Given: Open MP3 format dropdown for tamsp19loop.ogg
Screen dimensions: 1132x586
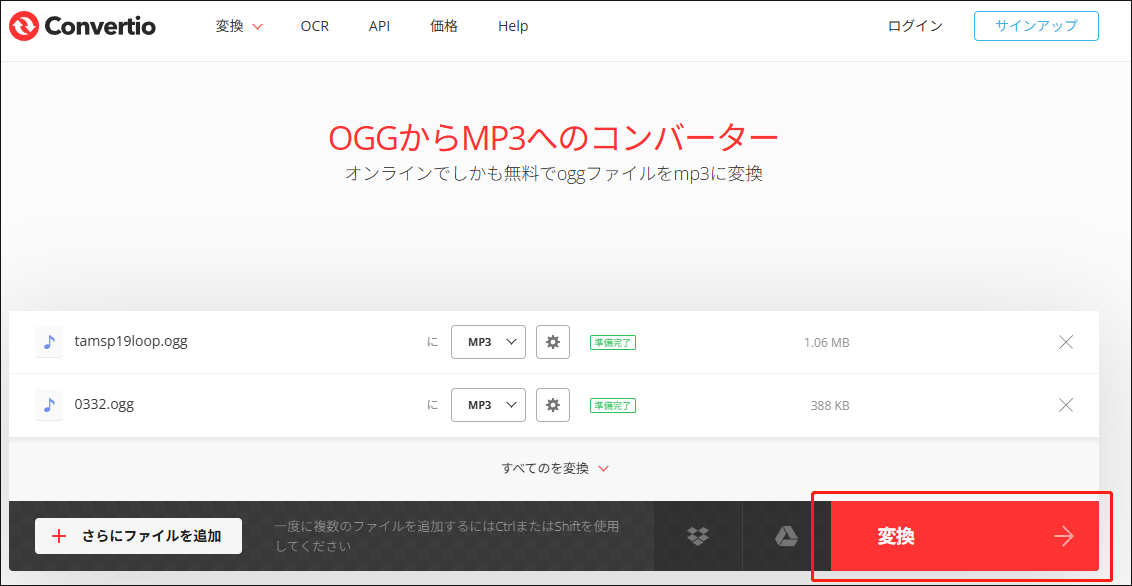Looking at the screenshot, I should [489, 342].
